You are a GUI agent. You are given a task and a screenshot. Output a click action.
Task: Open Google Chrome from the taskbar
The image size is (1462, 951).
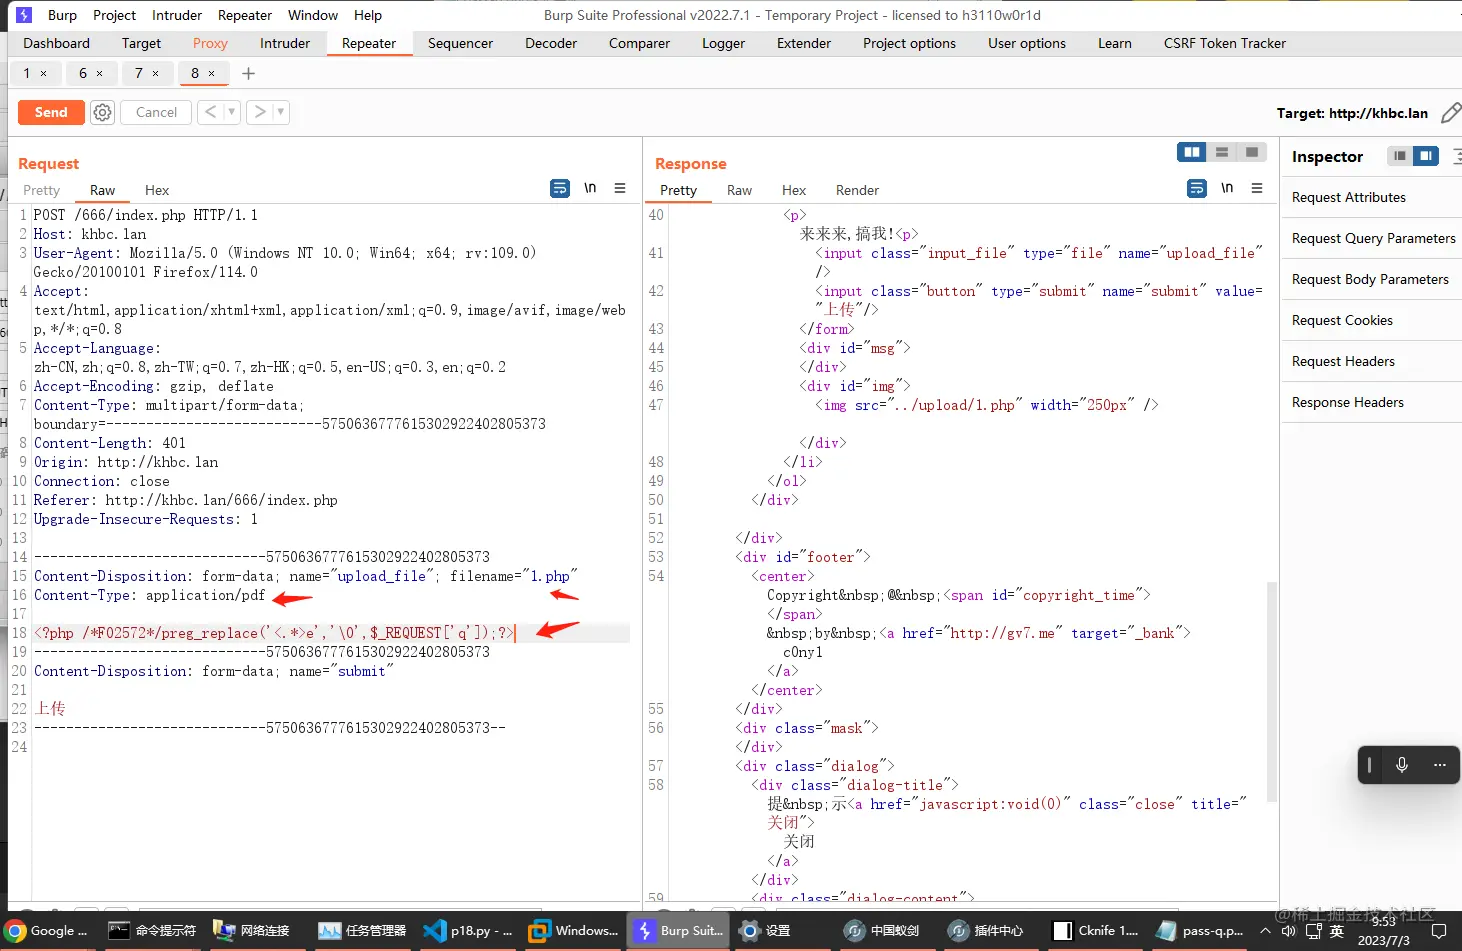click(x=47, y=931)
